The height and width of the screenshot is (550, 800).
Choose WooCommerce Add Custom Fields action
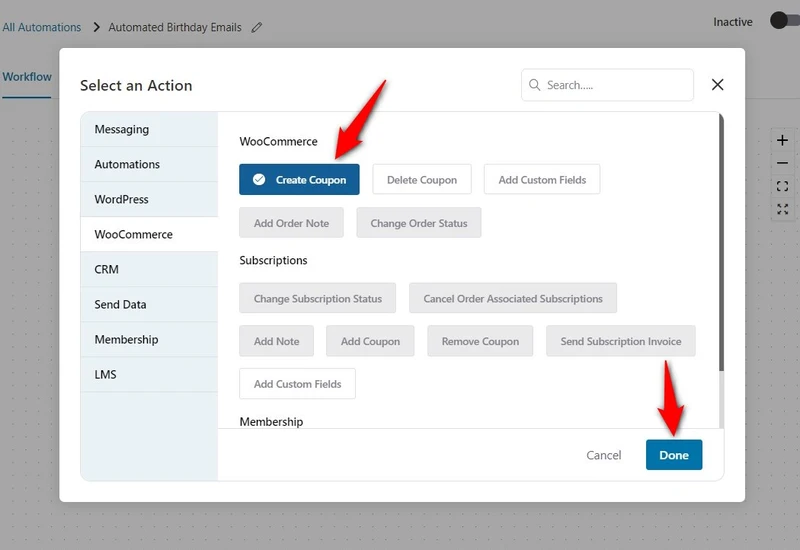pos(542,180)
